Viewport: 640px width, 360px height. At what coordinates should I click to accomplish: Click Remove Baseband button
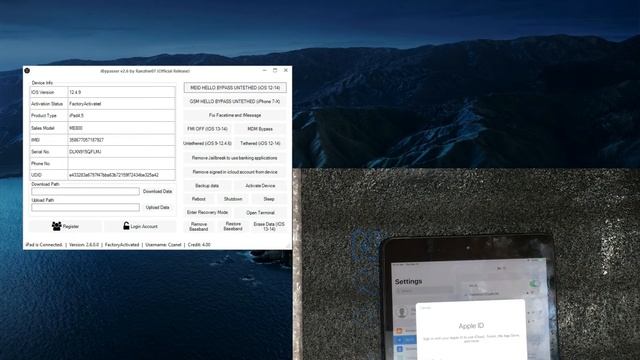coord(199,227)
